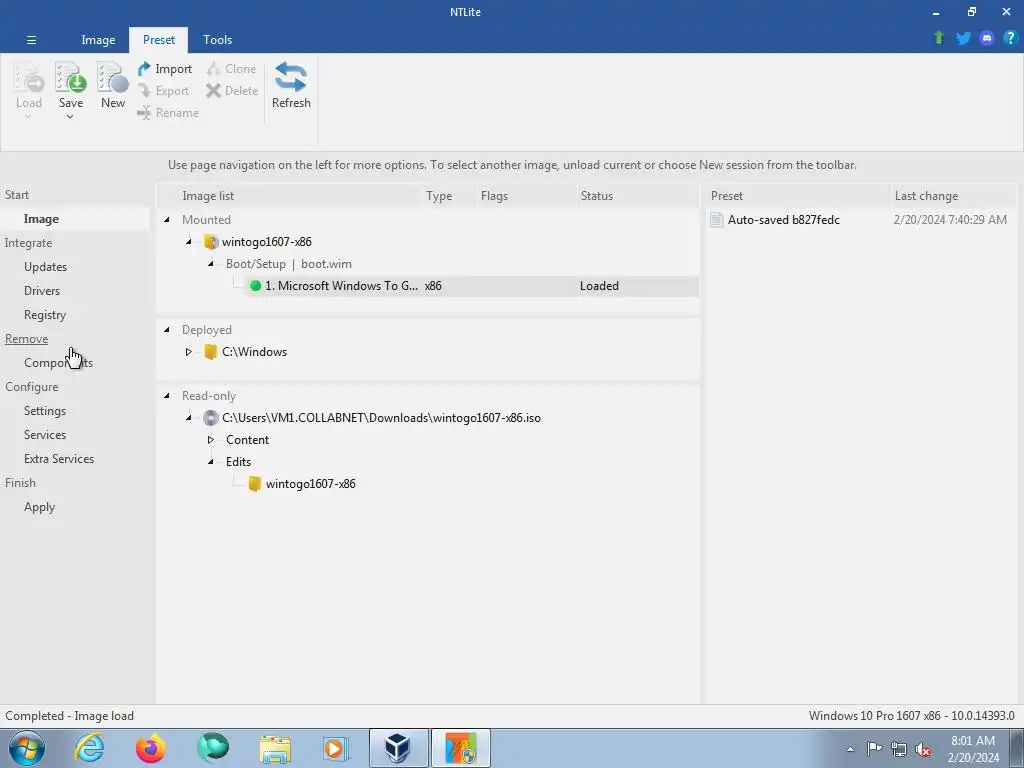Refresh the image list
Screen dimensions: 1024x768
point(291,85)
